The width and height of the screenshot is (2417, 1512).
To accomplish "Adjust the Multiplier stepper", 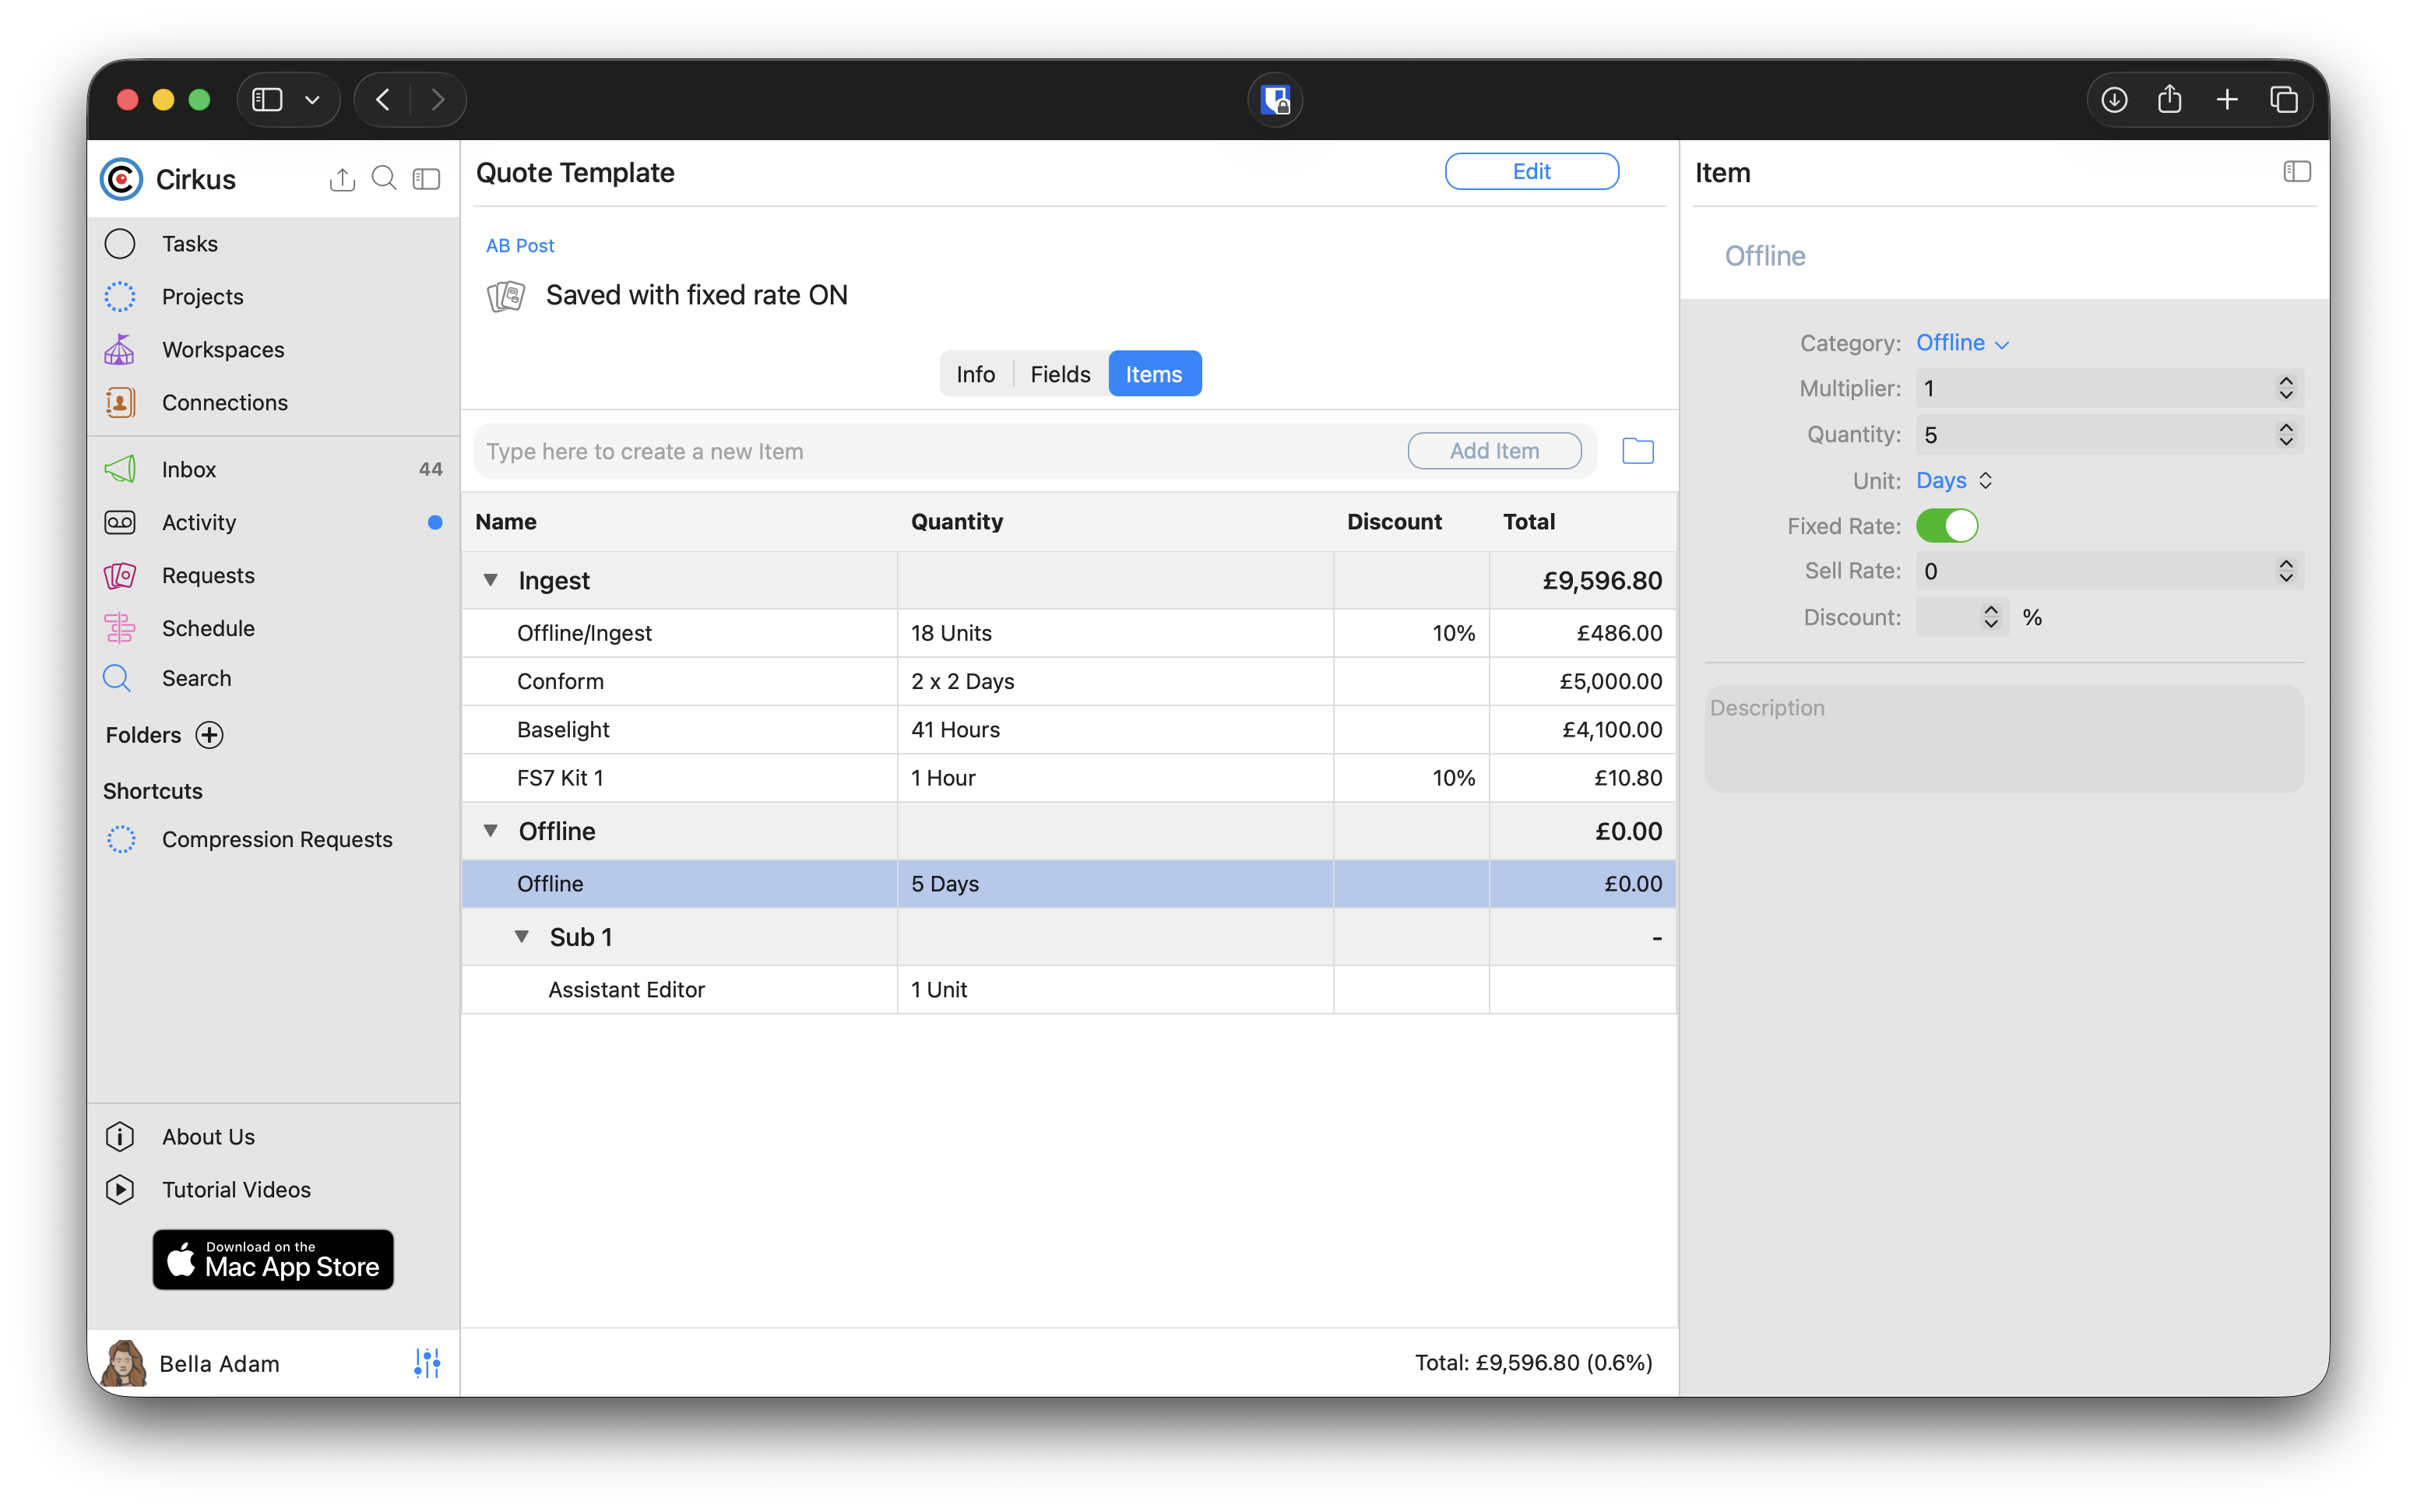I will point(2286,388).
